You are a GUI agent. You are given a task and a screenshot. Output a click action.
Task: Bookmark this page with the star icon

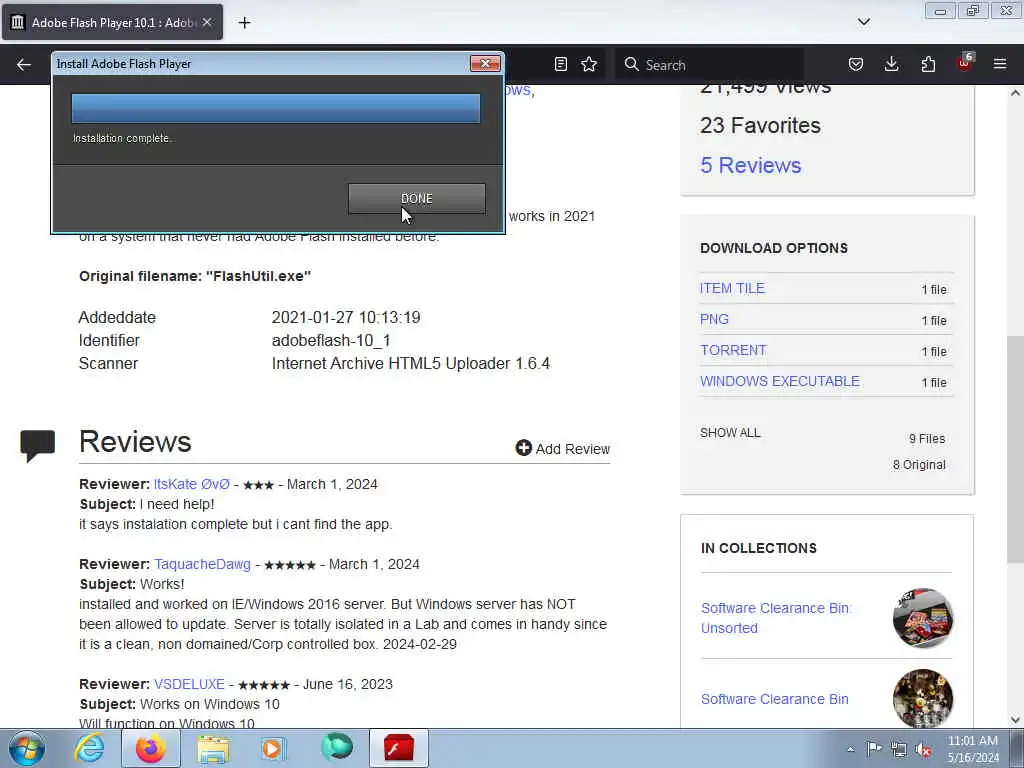point(589,64)
